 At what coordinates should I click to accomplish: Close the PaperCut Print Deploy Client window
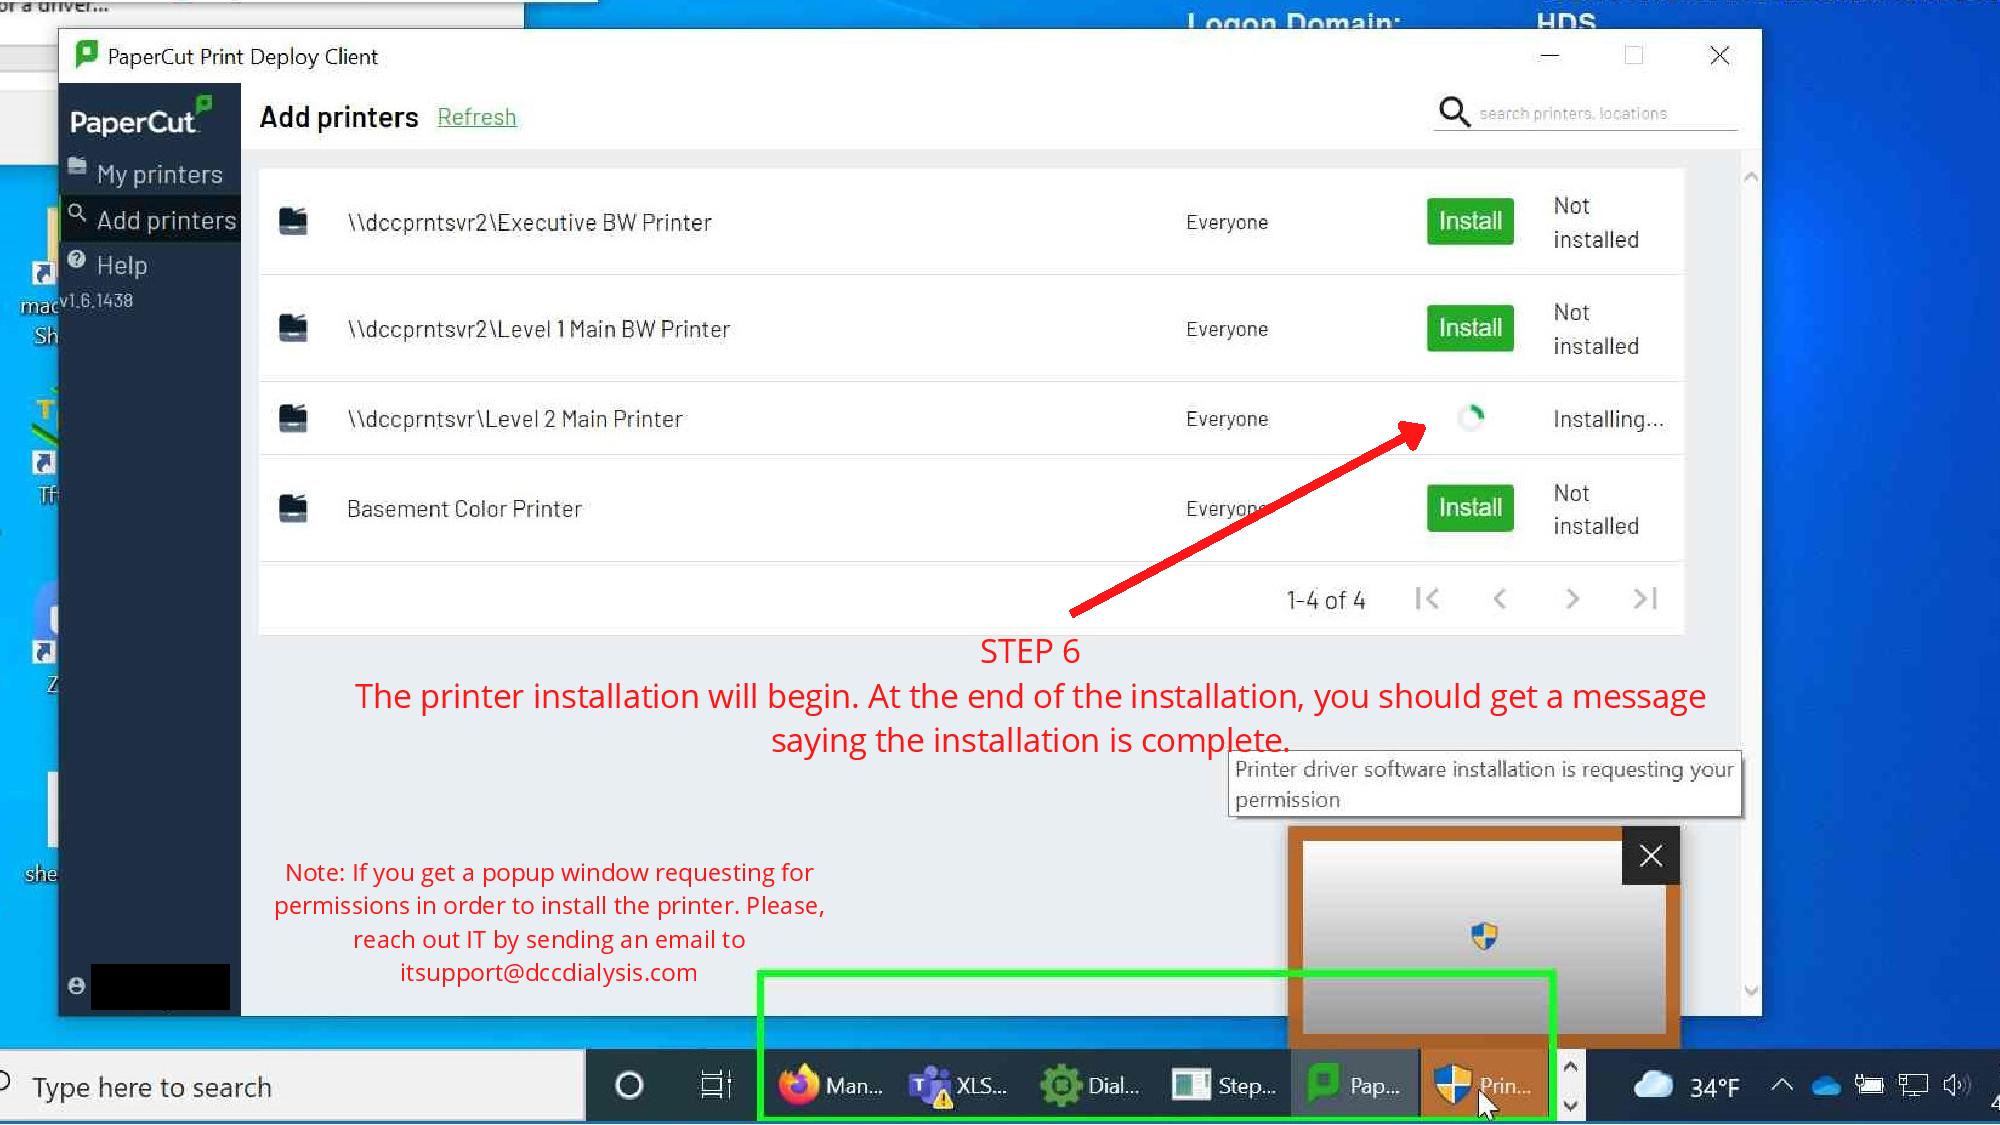point(1719,56)
